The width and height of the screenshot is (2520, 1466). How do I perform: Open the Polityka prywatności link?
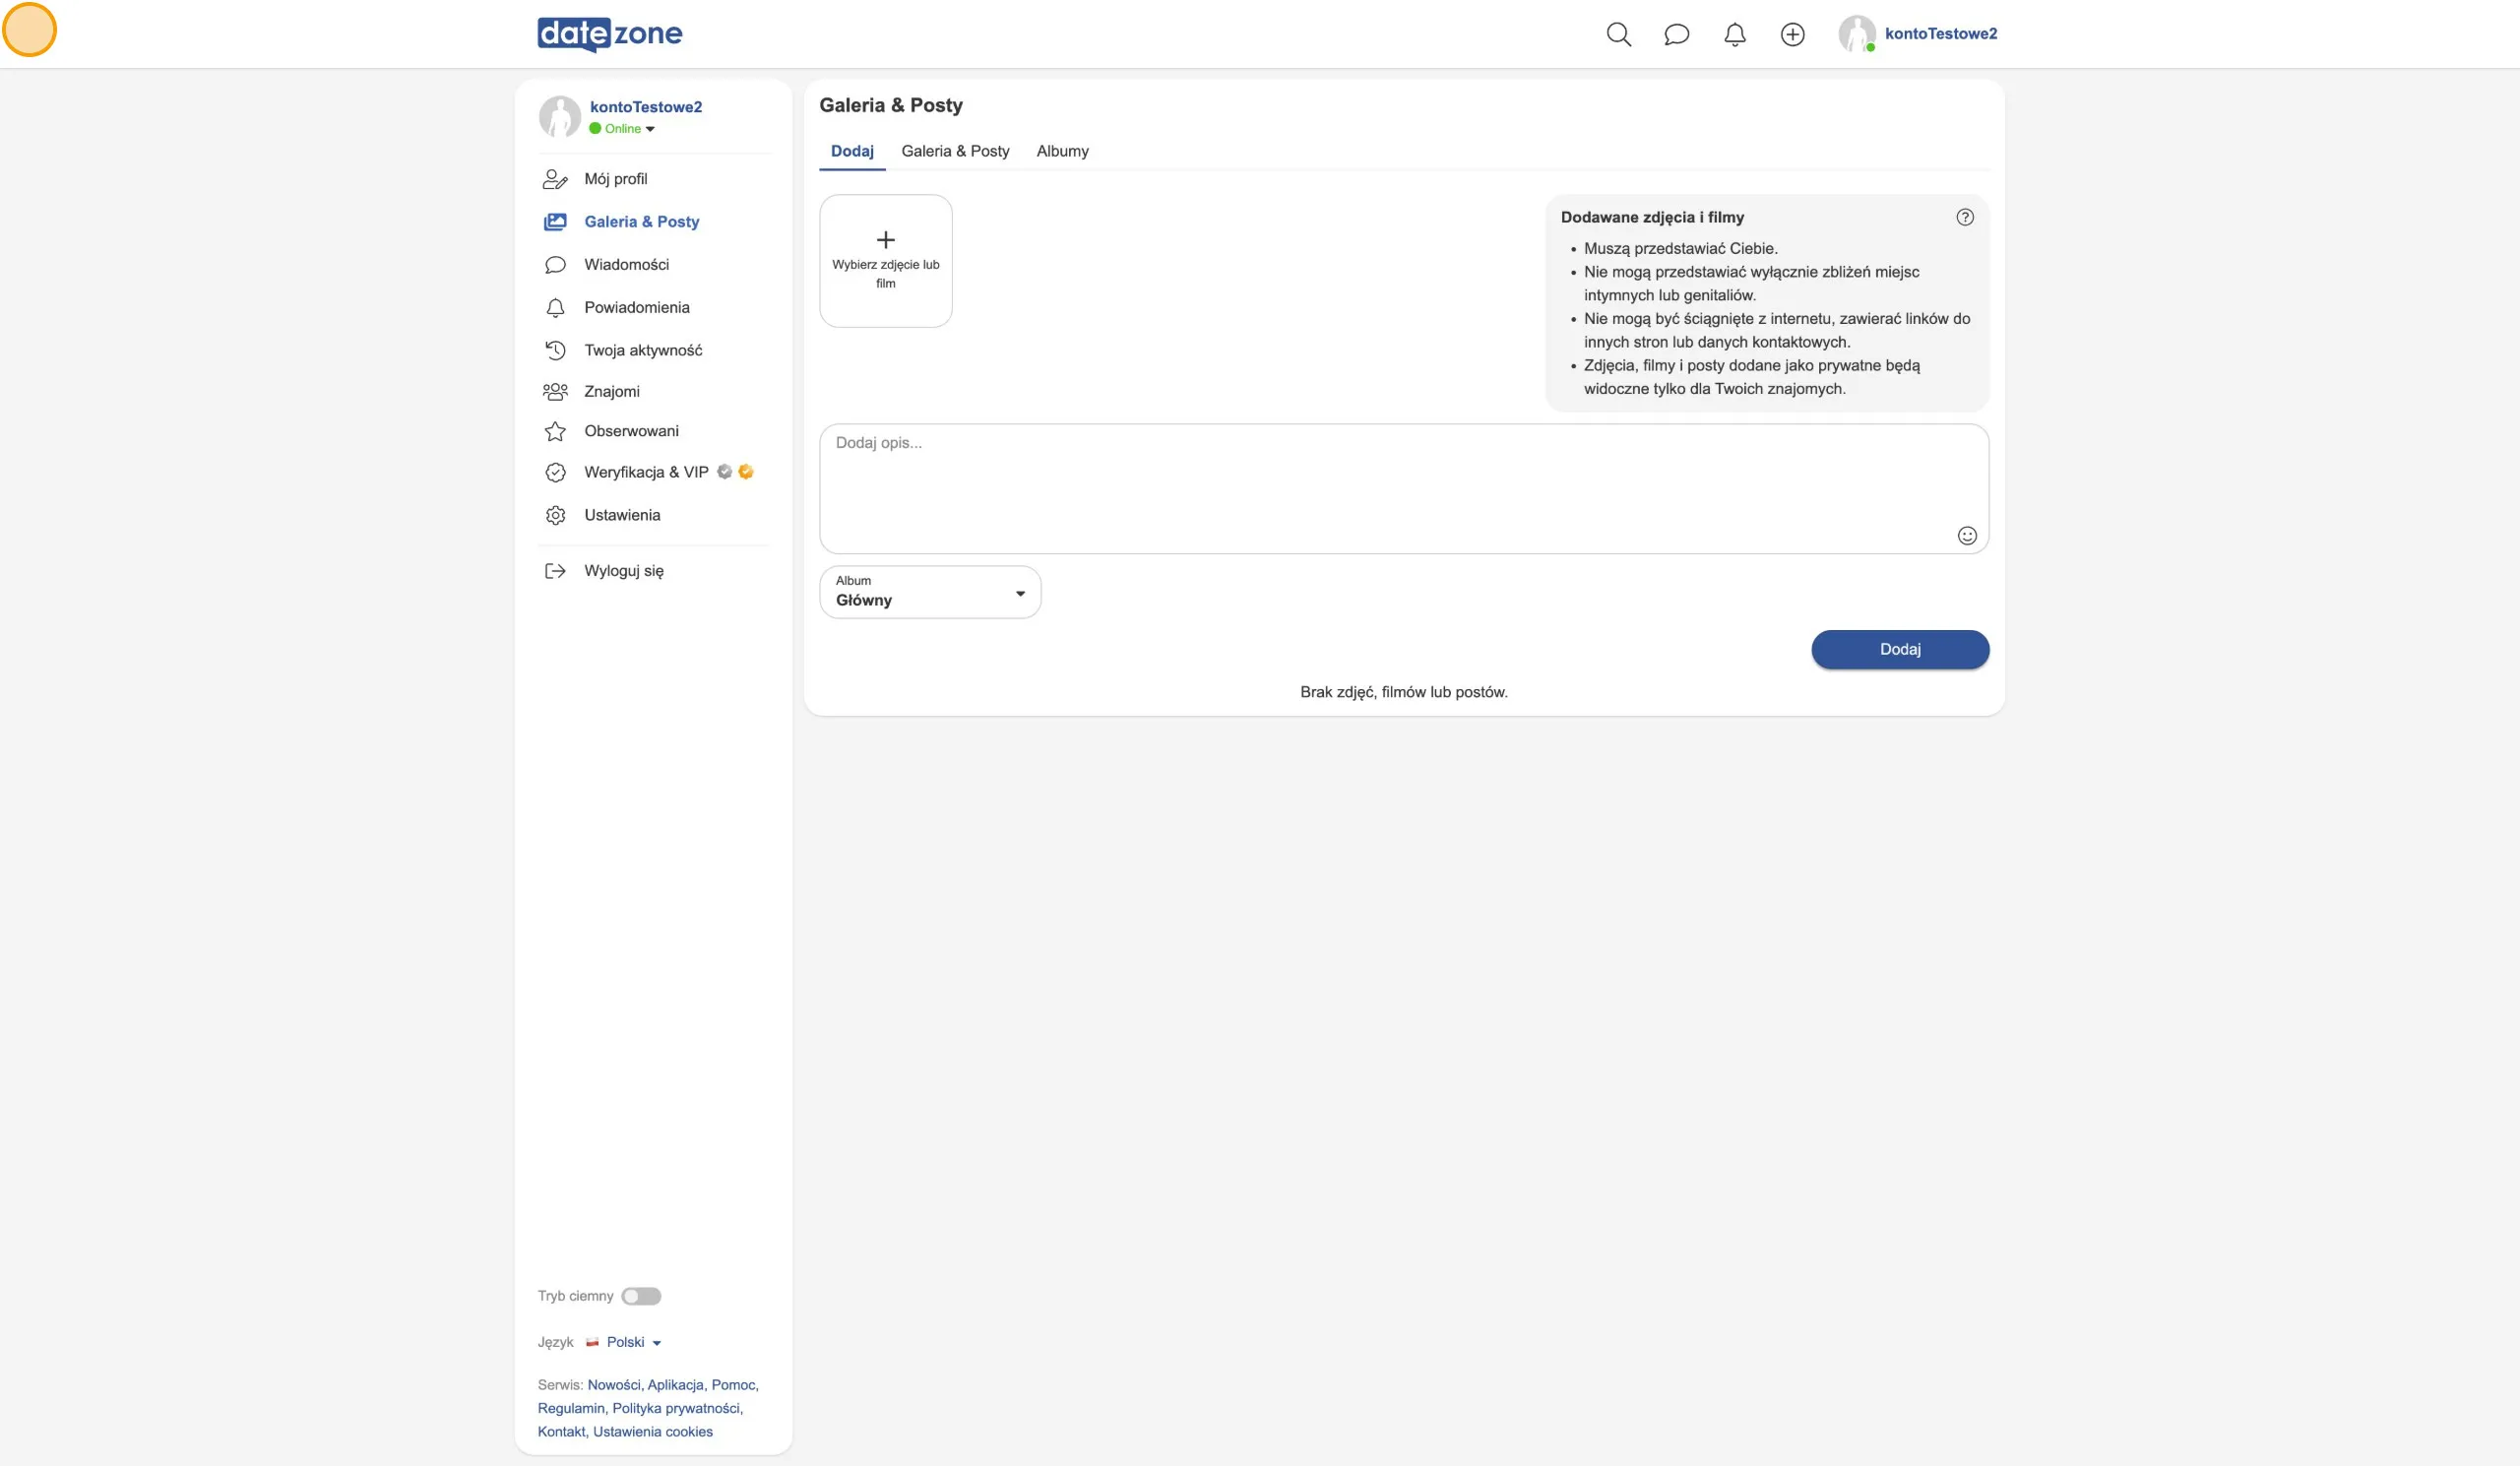(x=677, y=1408)
